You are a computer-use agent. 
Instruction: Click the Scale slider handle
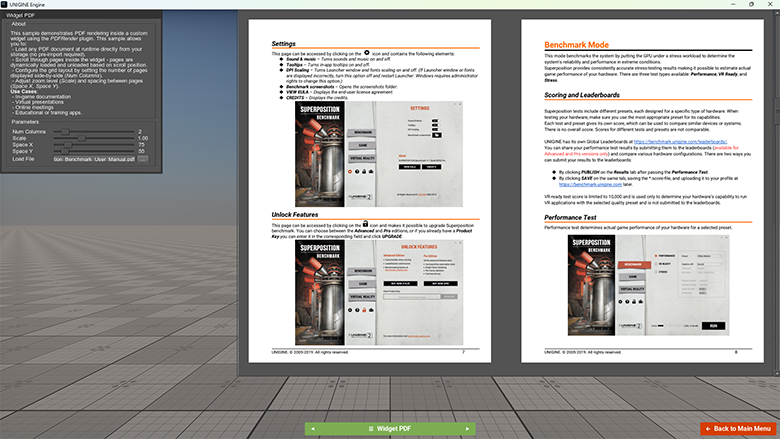[x=81, y=138]
